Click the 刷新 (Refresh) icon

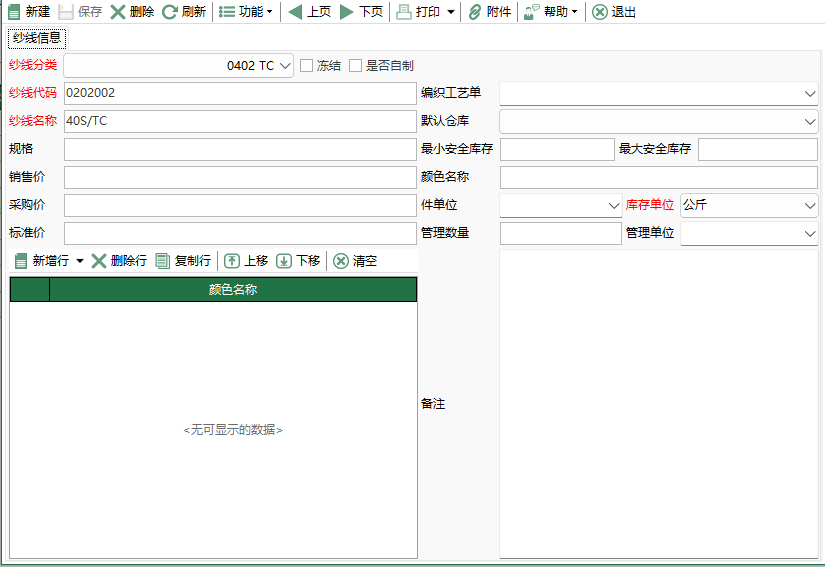[170, 12]
